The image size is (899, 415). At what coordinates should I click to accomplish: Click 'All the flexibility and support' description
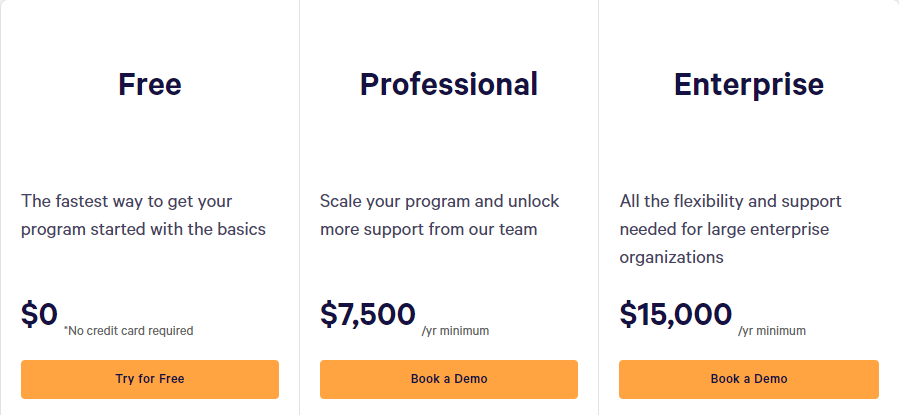[x=730, y=201]
